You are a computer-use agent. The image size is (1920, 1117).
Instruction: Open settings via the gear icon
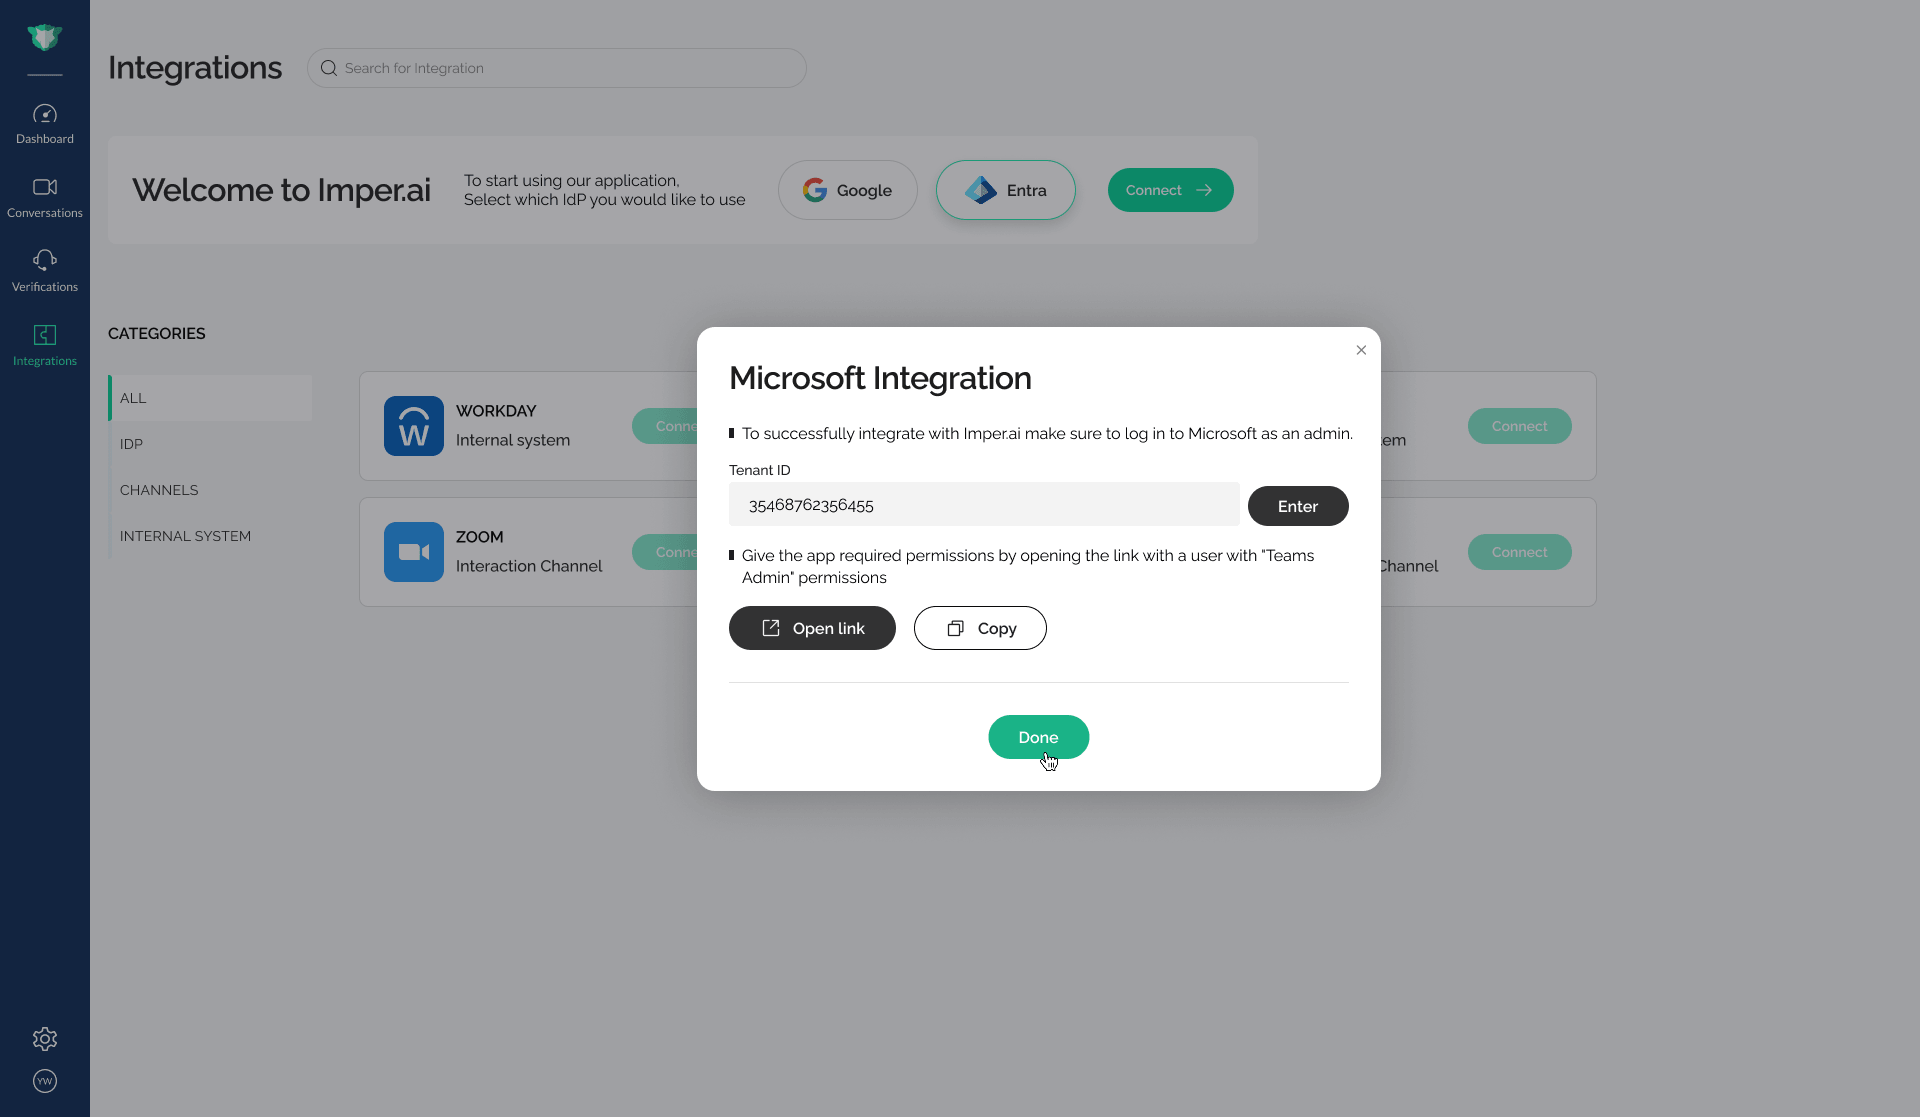(44, 1039)
